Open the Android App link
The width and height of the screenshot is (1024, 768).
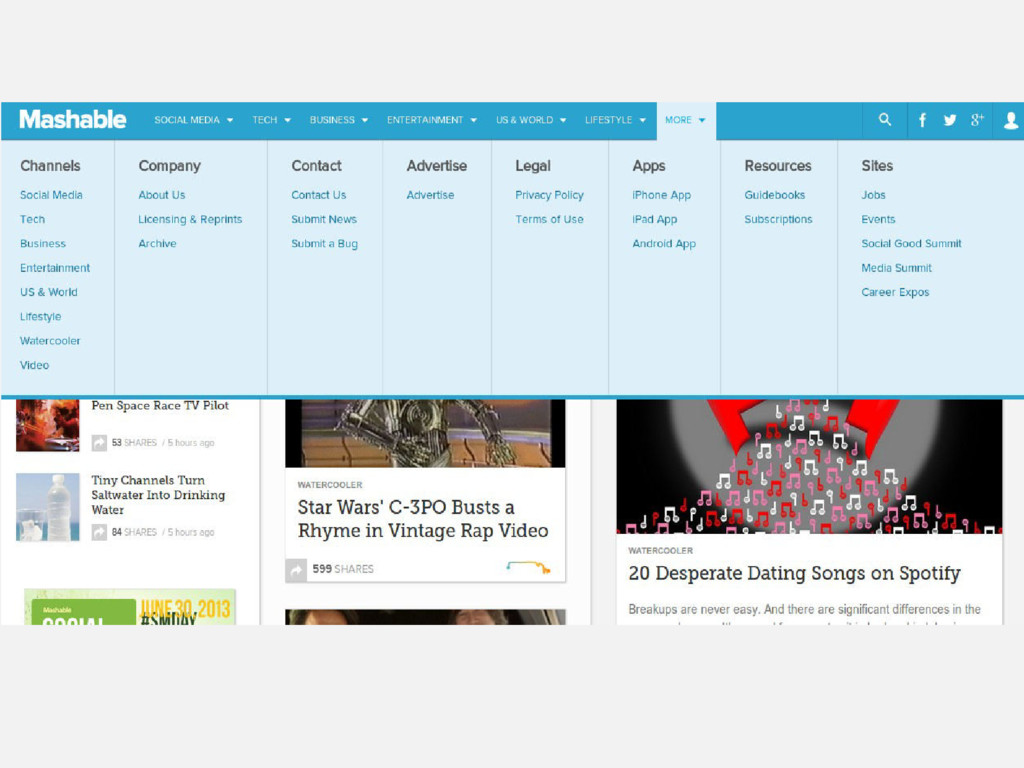pos(664,244)
